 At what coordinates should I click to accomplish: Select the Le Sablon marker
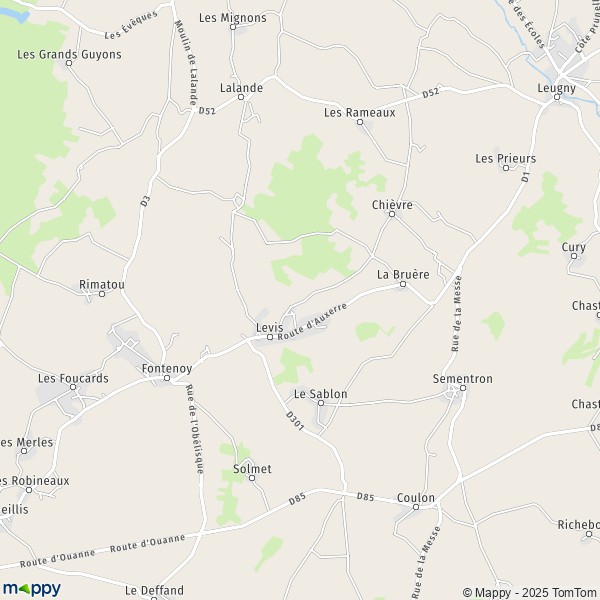(x=321, y=403)
